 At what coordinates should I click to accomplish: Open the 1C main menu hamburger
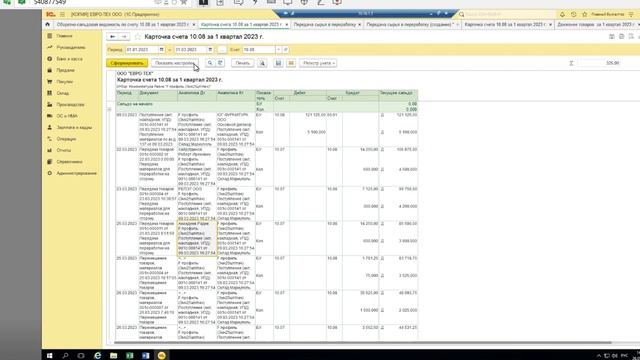pyautogui.click(x=62, y=14)
